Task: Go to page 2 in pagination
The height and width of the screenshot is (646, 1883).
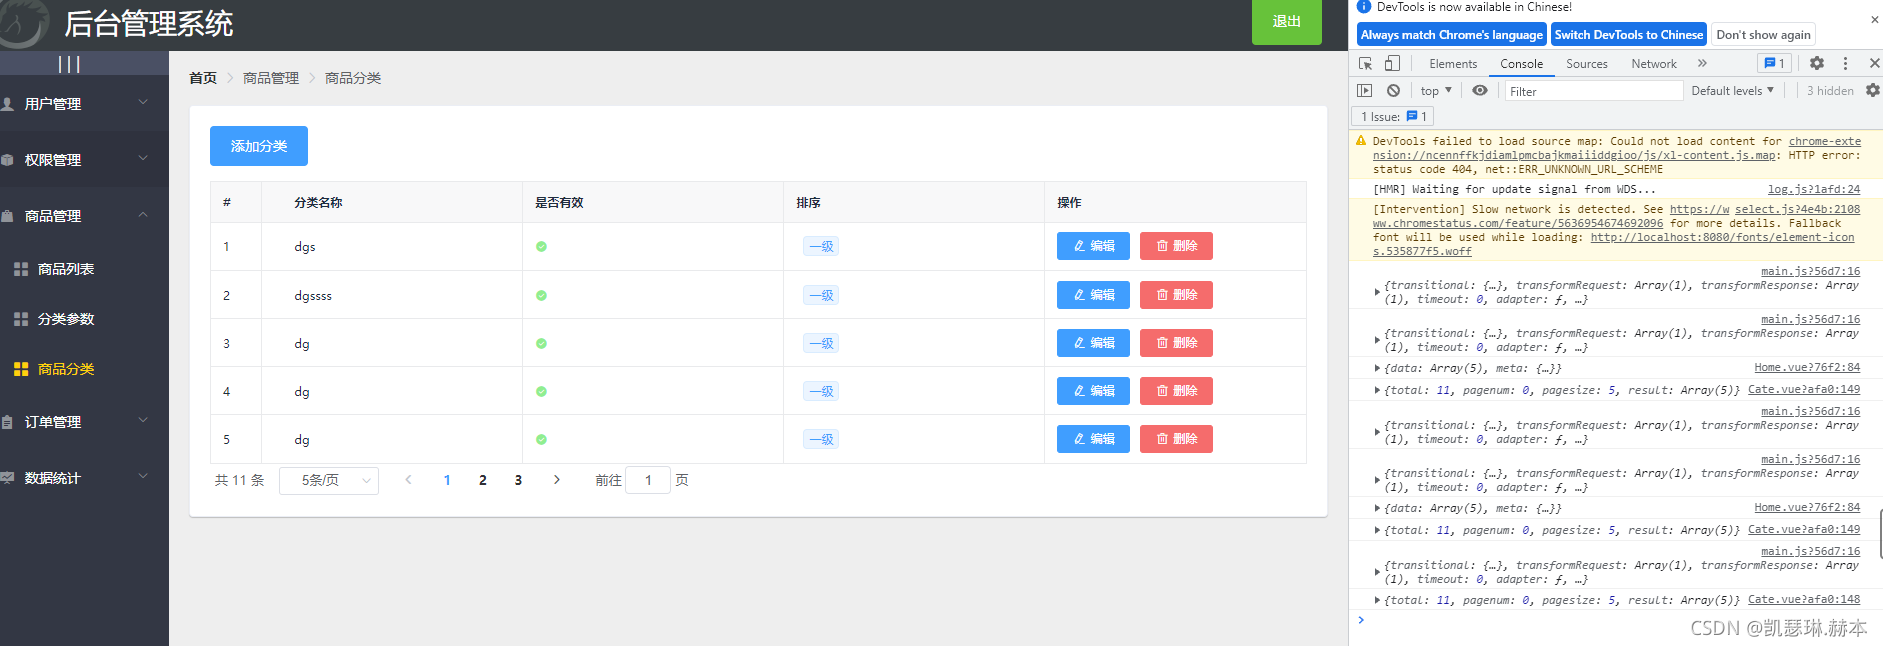Action: coord(483,480)
